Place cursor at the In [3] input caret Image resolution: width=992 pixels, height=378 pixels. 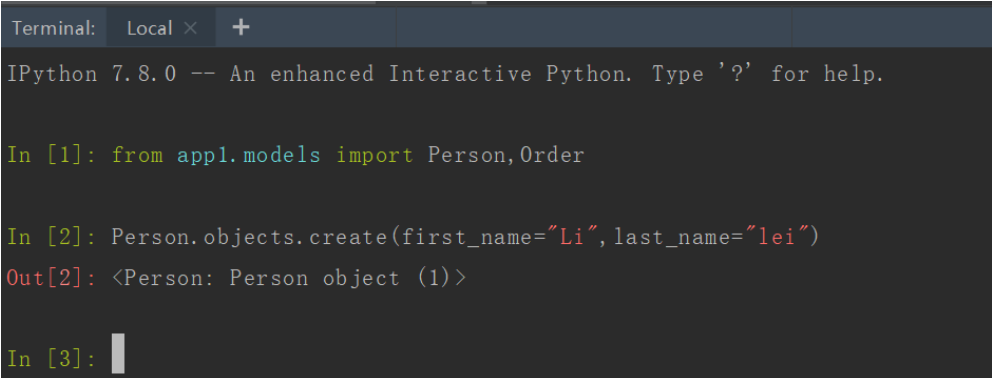tap(118, 353)
